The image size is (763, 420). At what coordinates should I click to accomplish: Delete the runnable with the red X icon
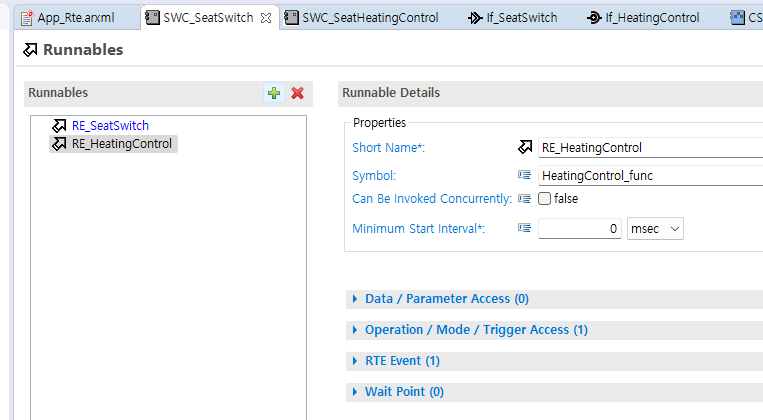[297, 93]
